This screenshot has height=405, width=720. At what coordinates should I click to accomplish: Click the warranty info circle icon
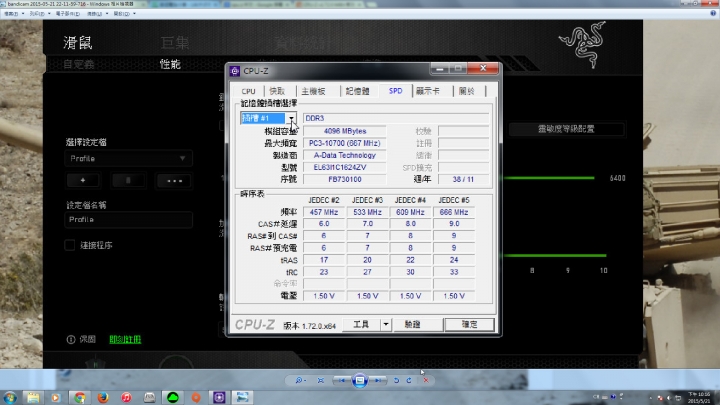[71, 339]
